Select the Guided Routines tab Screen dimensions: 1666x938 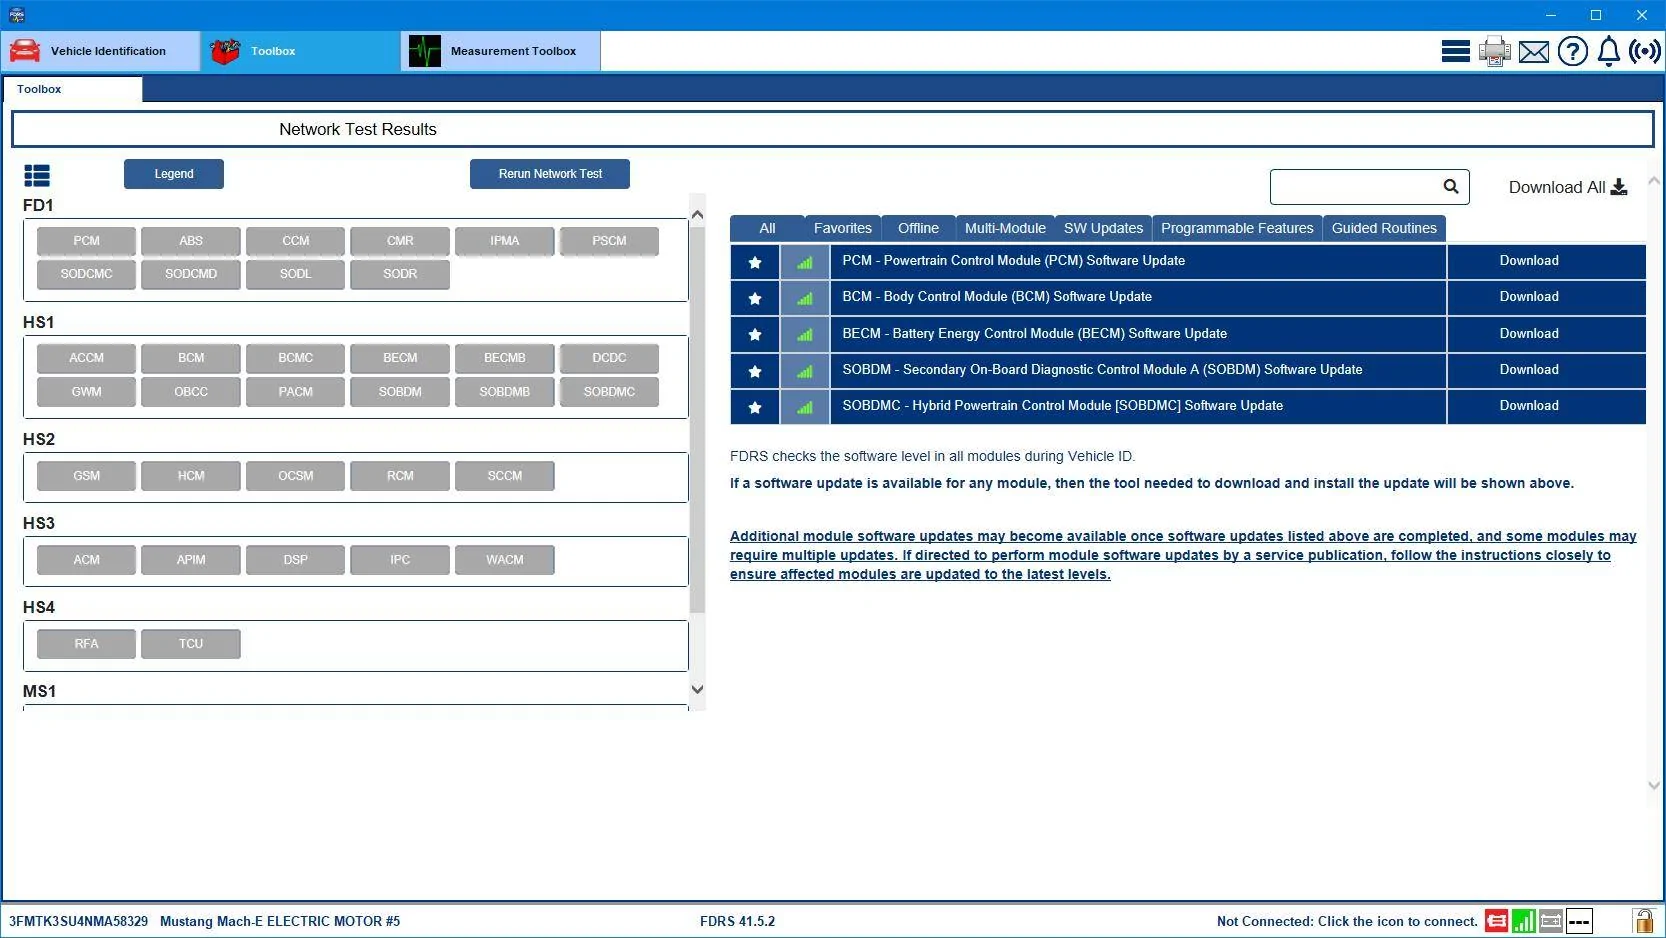(1384, 228)
